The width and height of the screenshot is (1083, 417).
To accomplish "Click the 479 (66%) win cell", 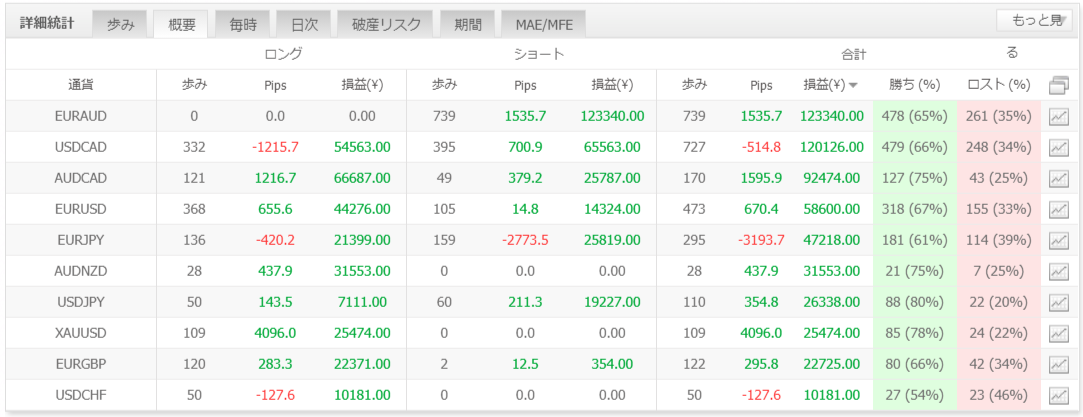I will 915,148.
